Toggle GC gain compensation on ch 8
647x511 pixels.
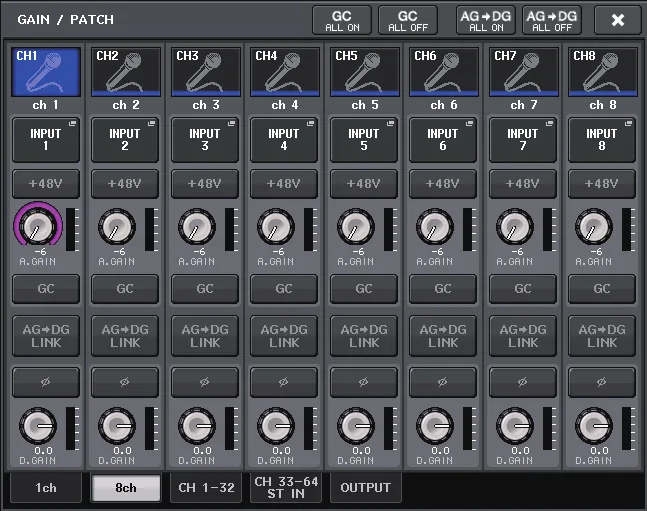point(602,289)
